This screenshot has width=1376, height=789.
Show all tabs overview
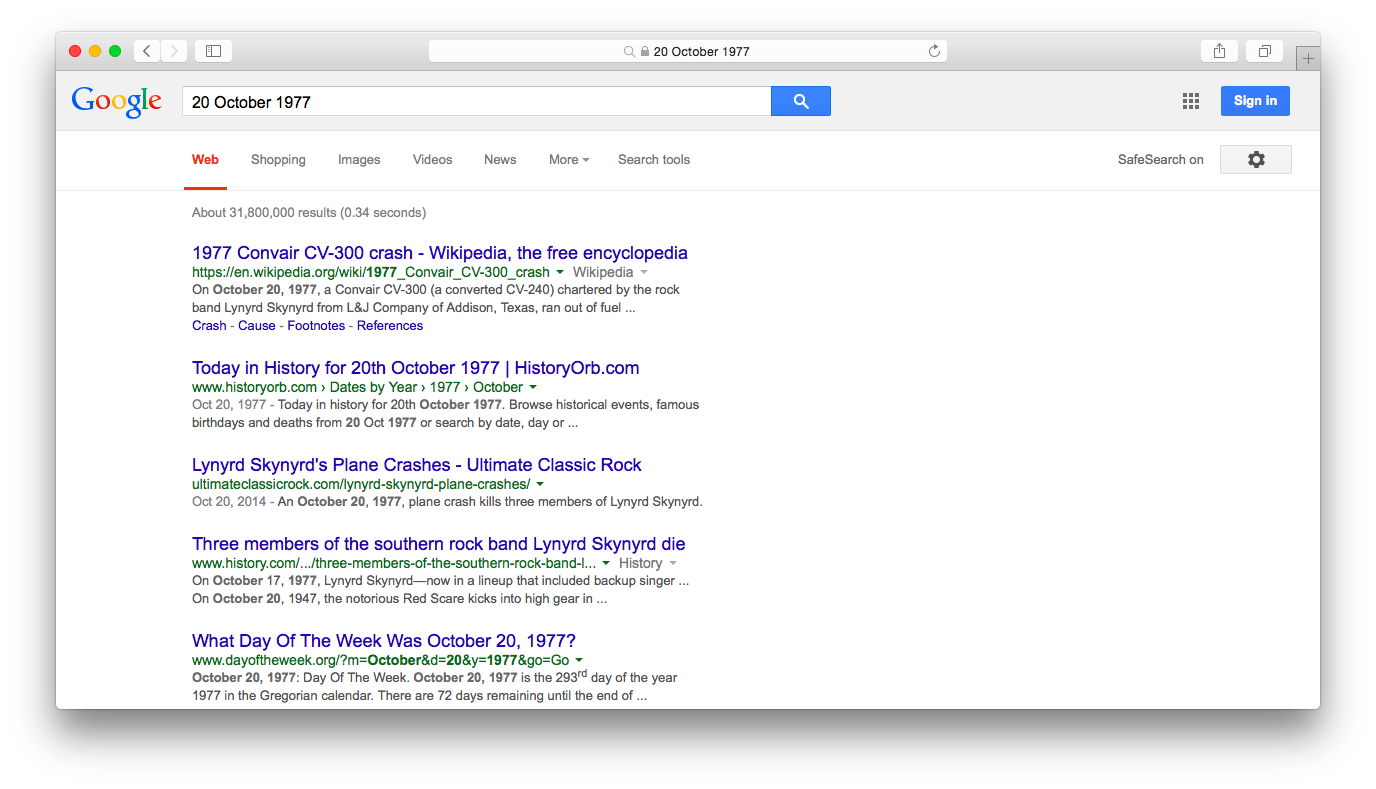point(1264,51)
